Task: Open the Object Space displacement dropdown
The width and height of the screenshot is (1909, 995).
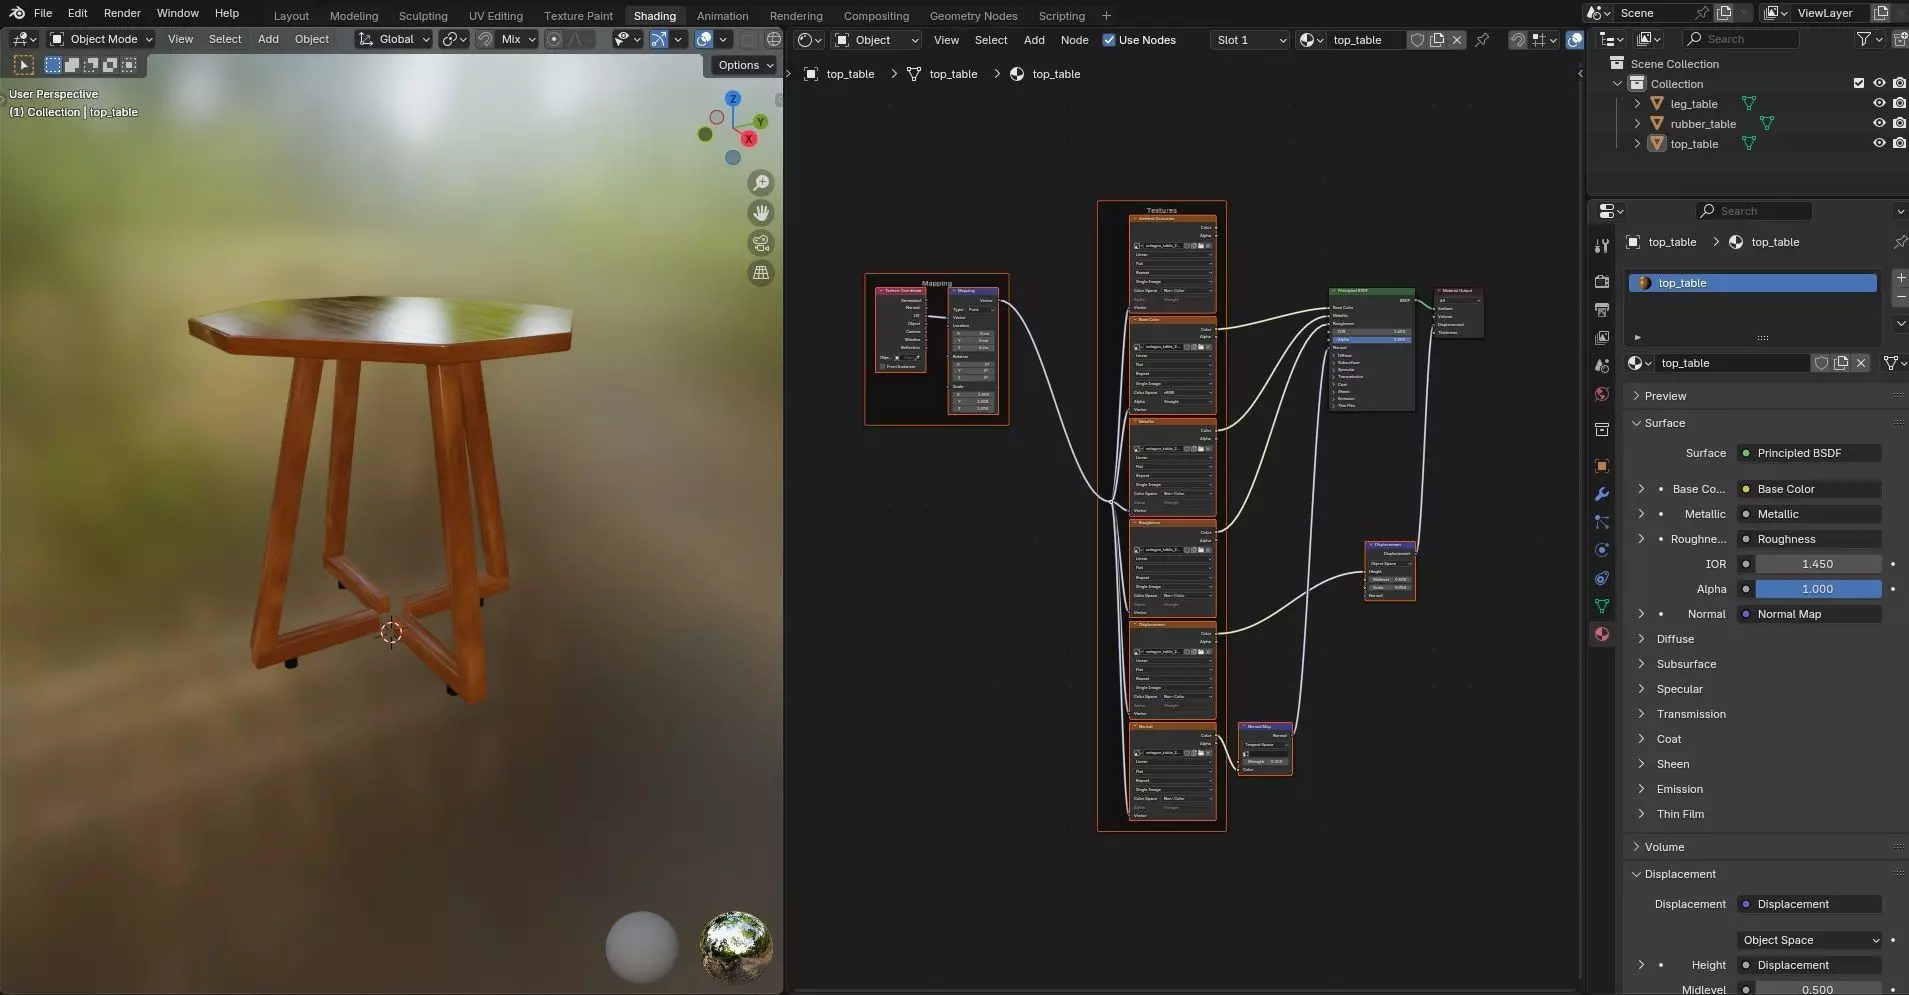Action: tap(1810, 940)
